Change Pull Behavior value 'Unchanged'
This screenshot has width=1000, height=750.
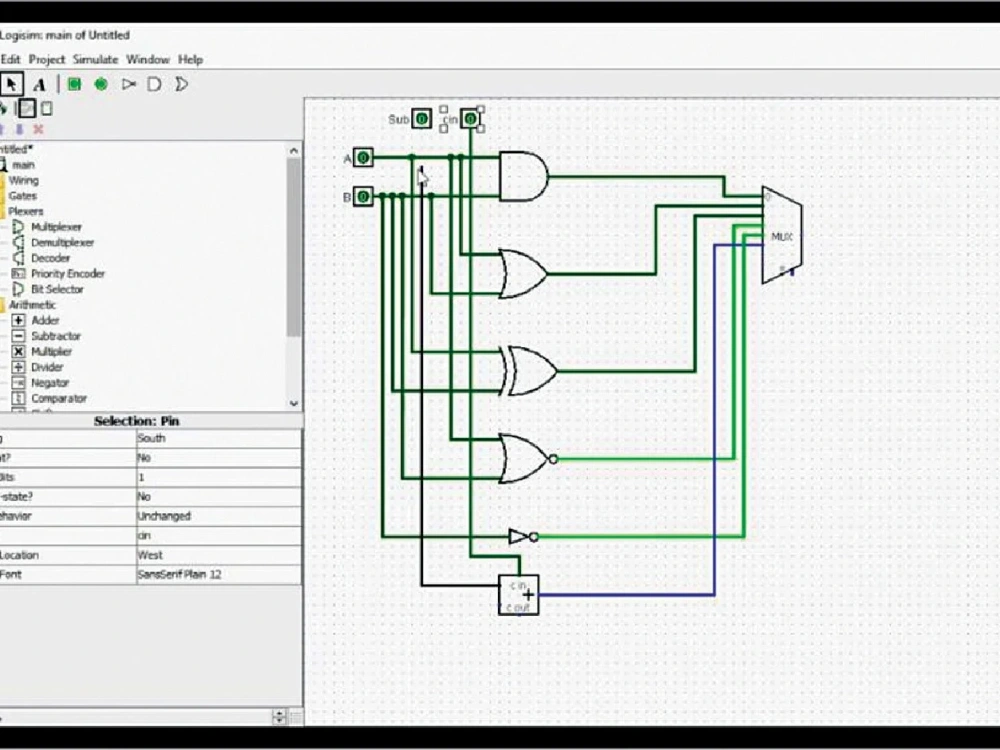pos(219,516)
